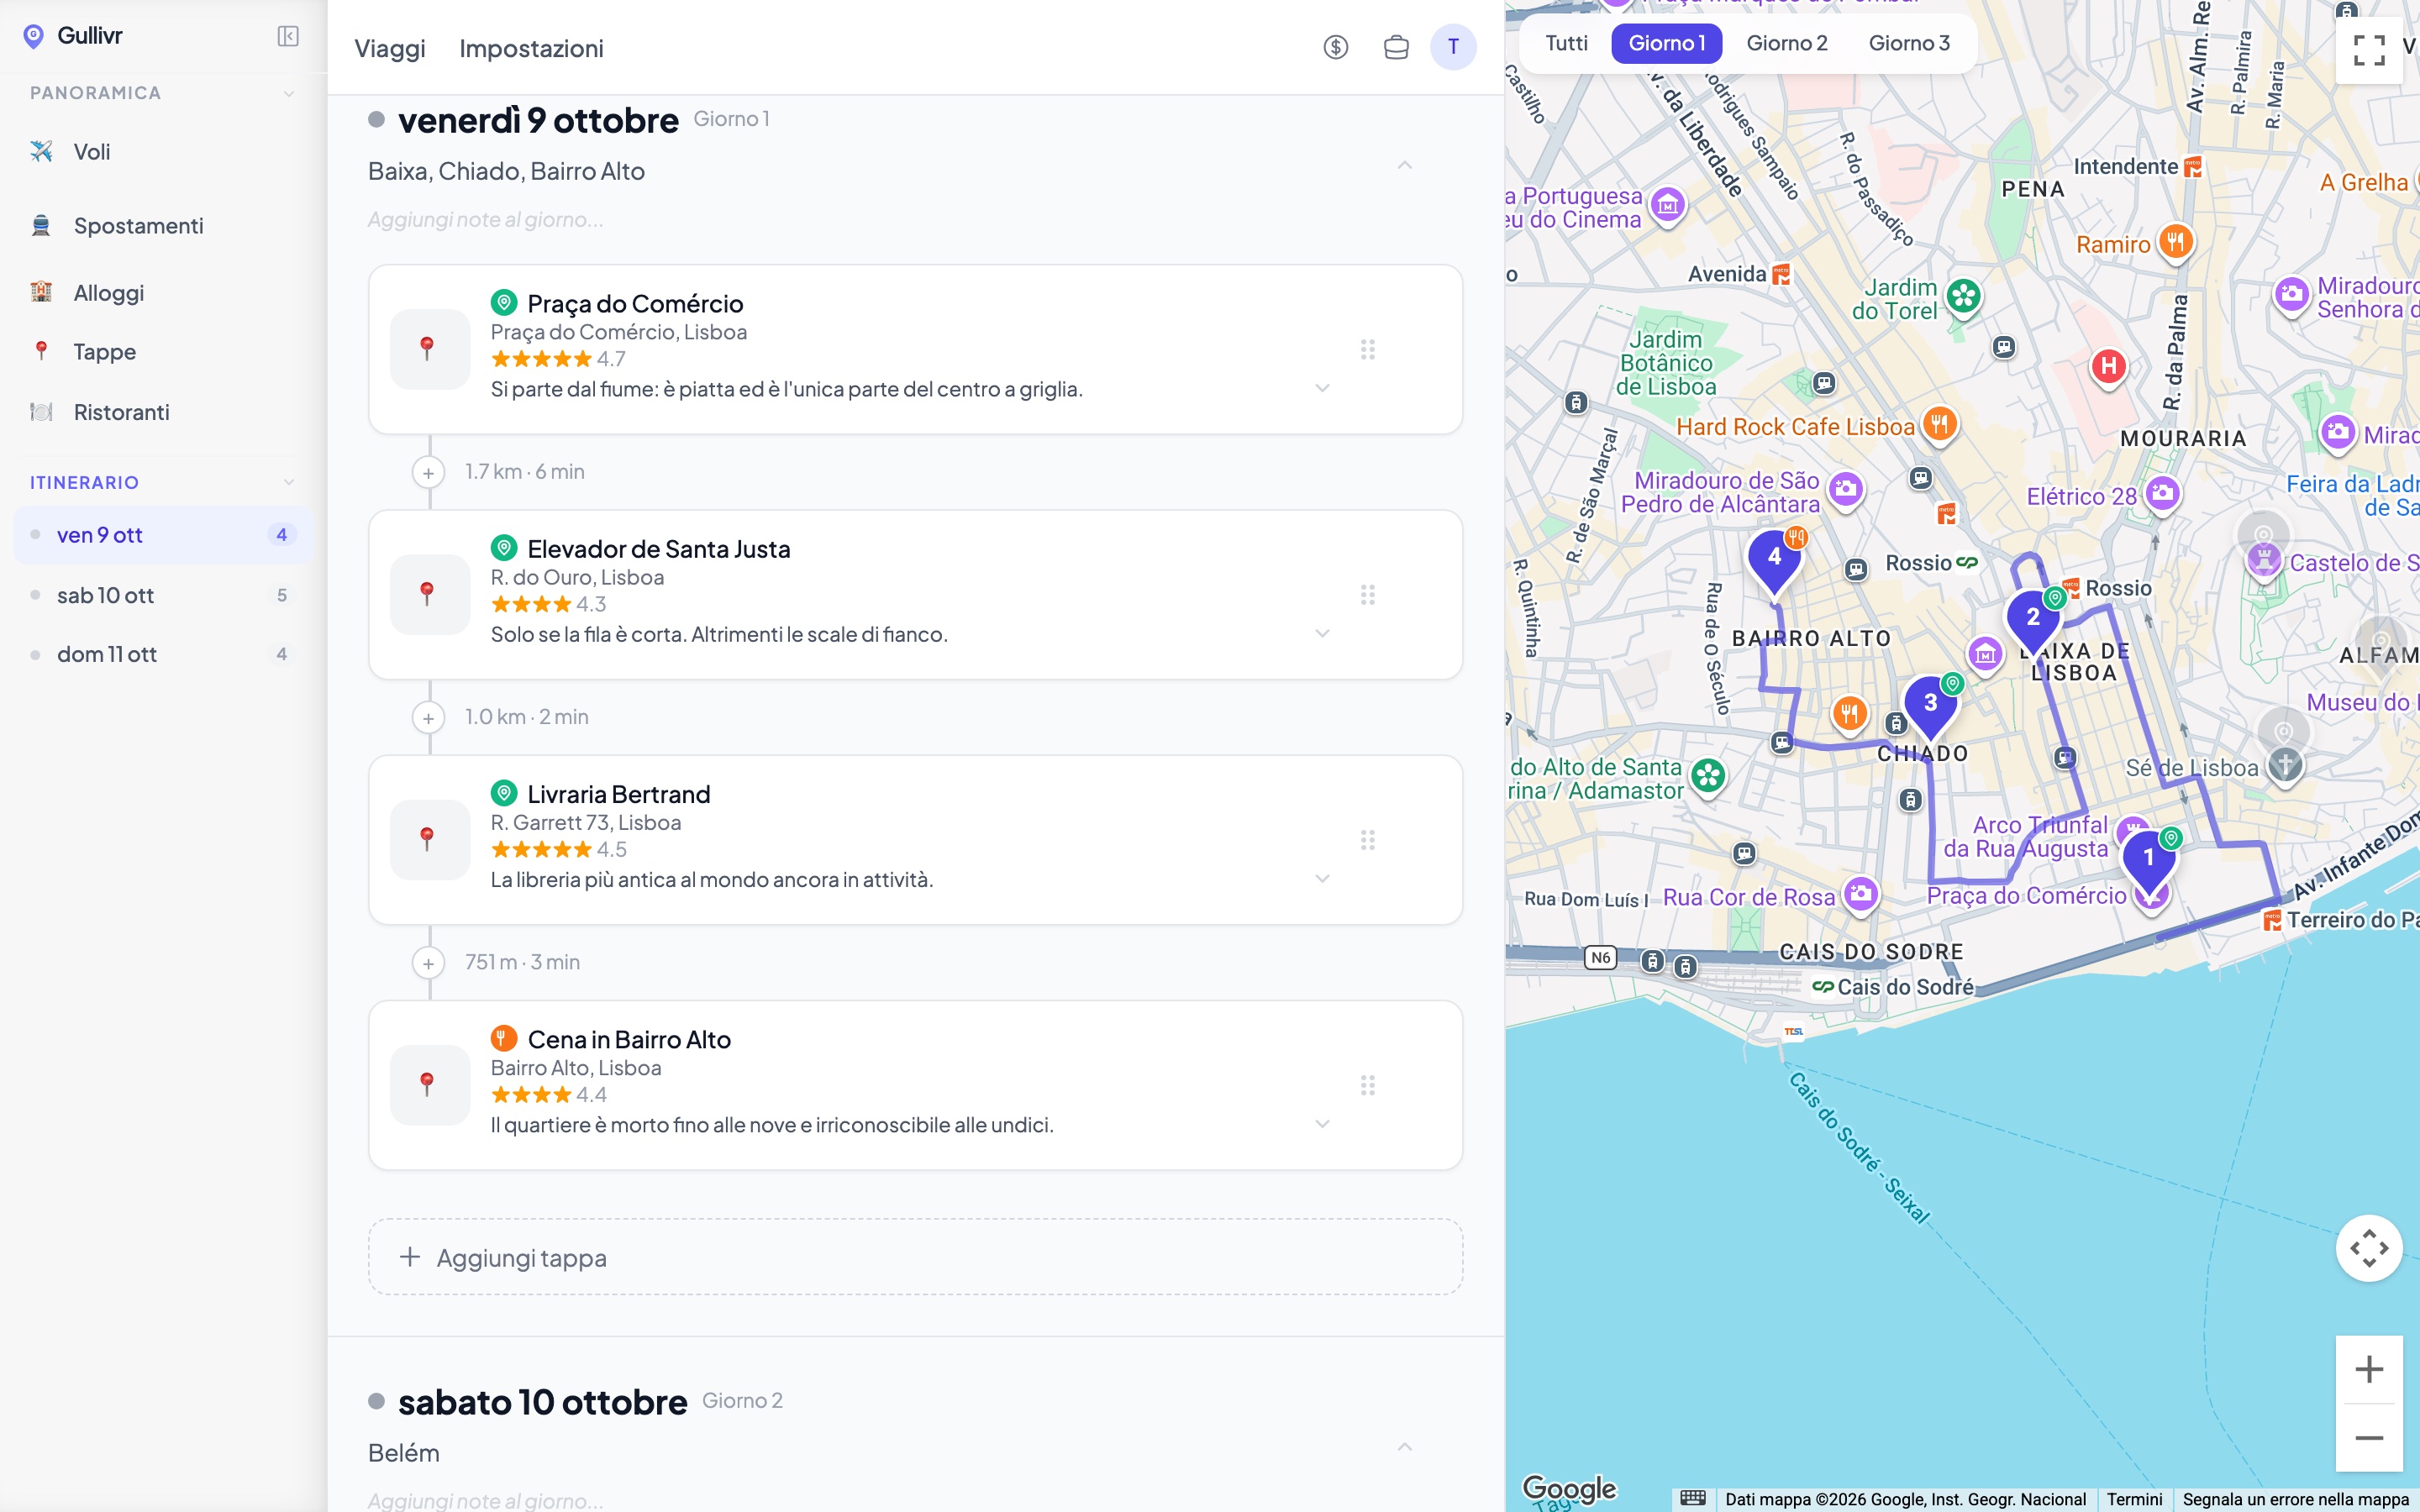Viewport: 2420px width, 1512px height.
Task: Click the Gullivr logo
Action: coord(73,36)
